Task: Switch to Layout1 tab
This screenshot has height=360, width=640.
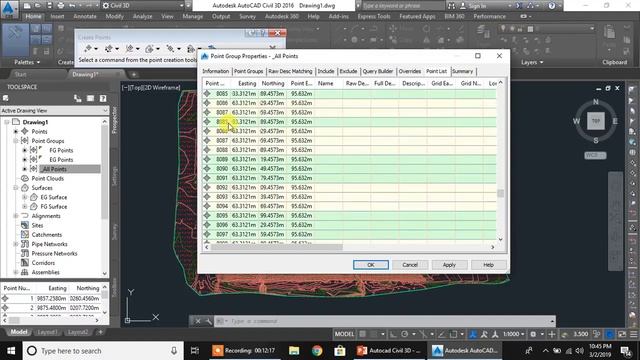Action: pos(47,332)
